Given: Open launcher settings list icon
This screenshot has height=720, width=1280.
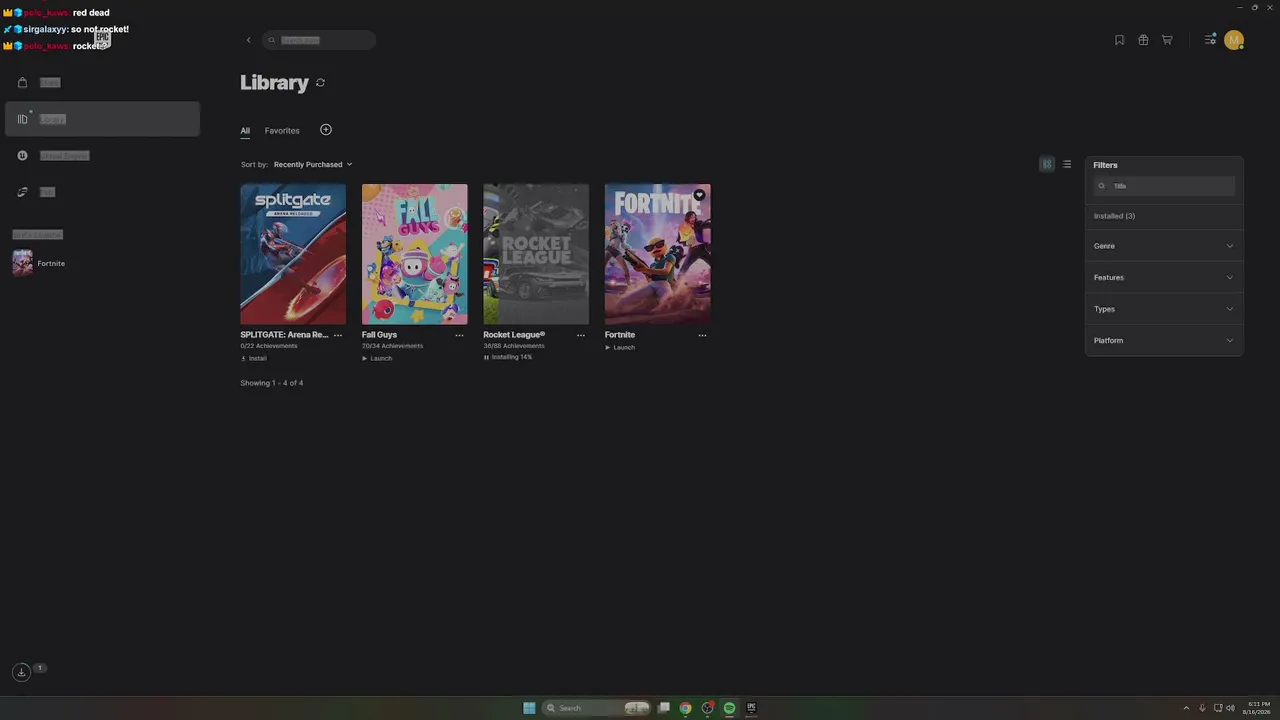Looking at the screenshot, I should click(1210, 40).
